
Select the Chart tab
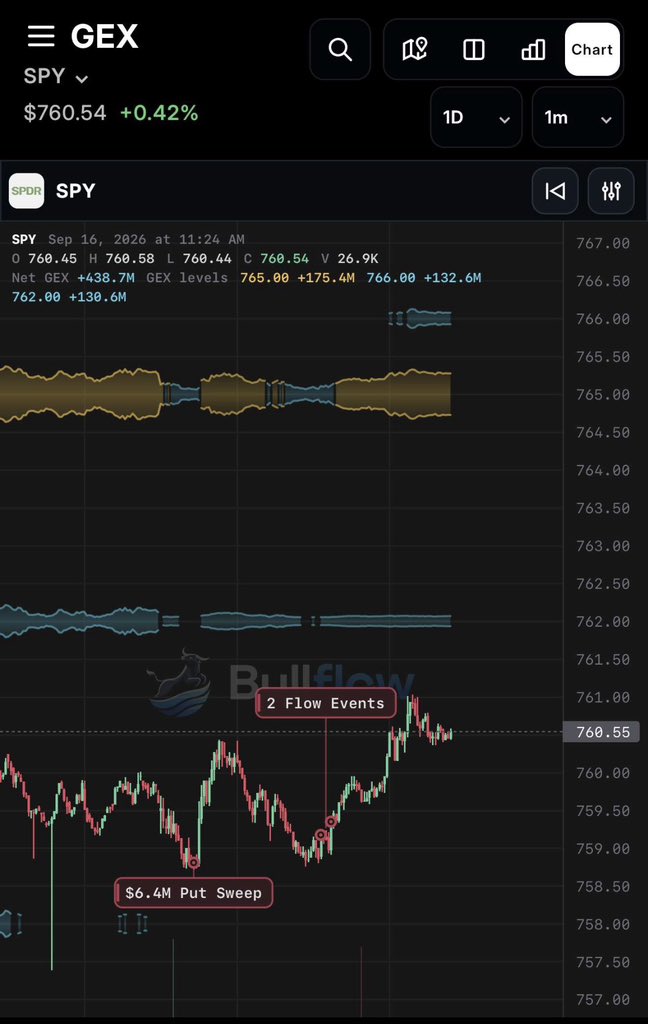pyautogui.click(x=592, y=50)
